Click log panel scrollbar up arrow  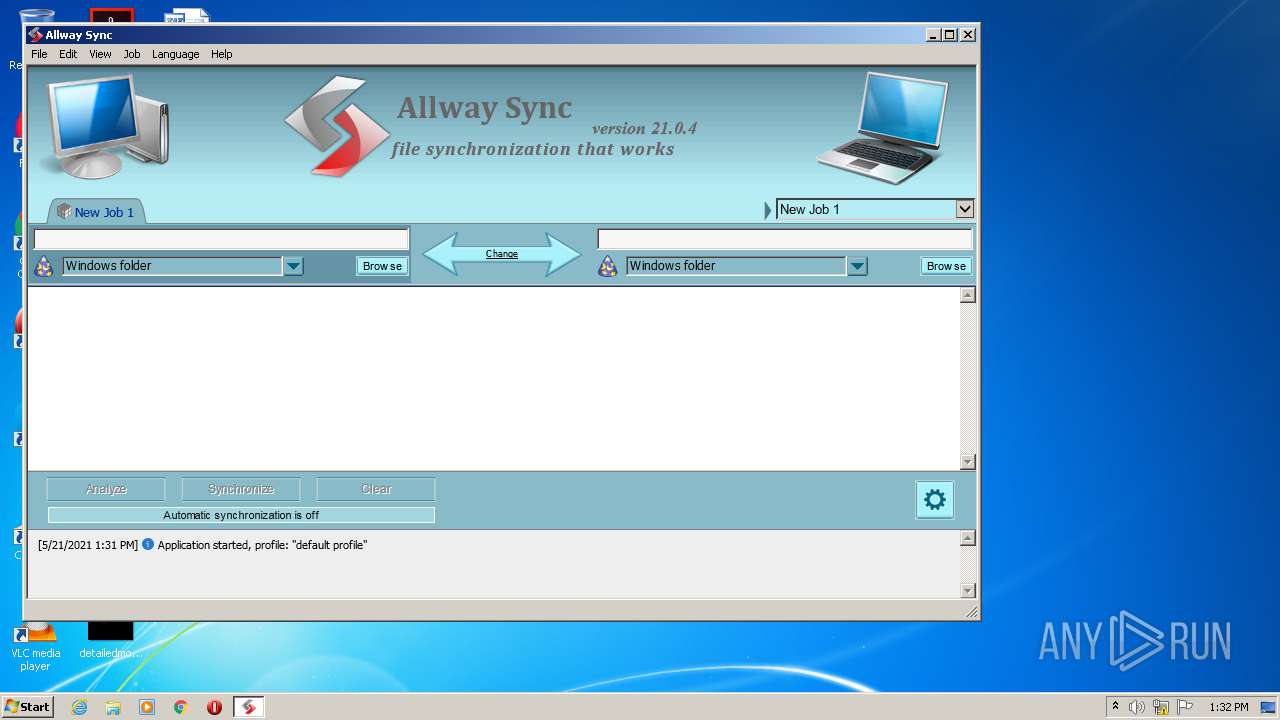click(967, 539)
